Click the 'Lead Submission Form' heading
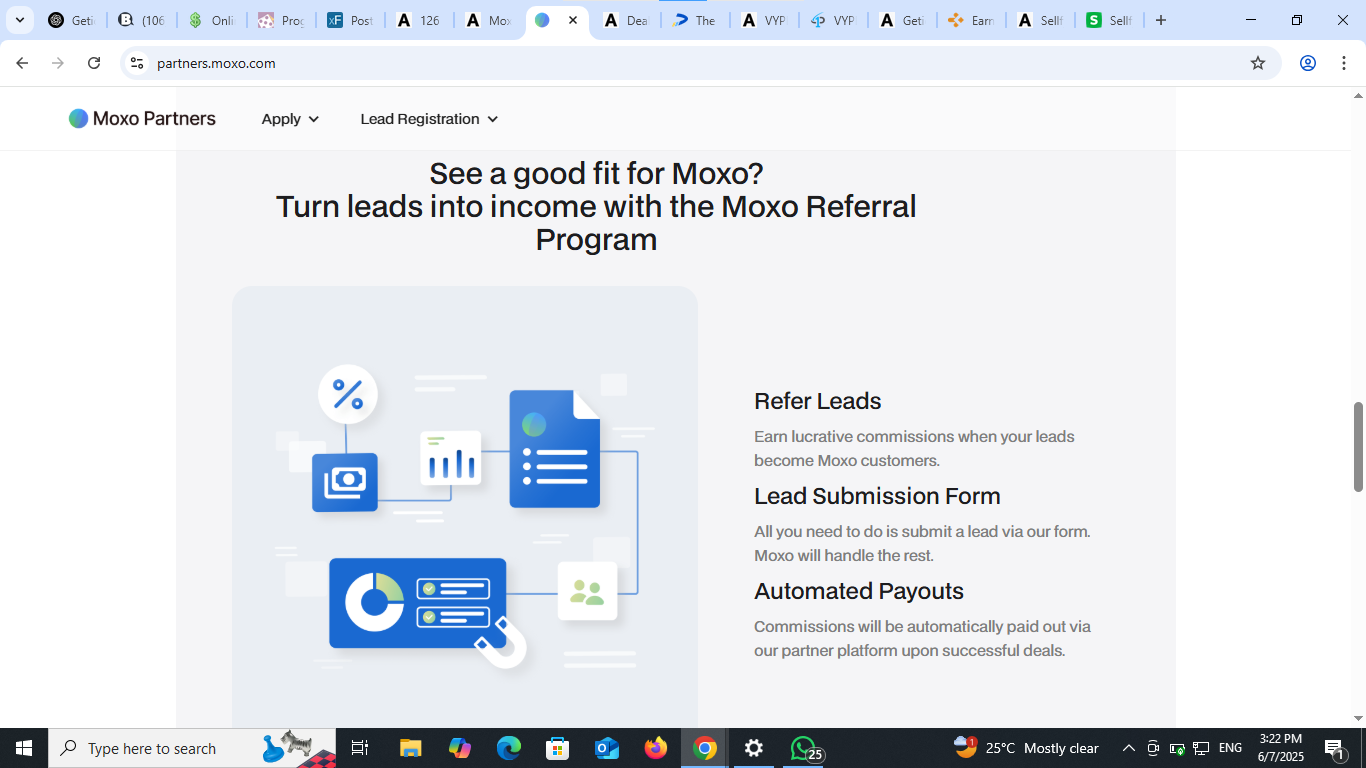 pyautogui.click(x=877, y=496)
